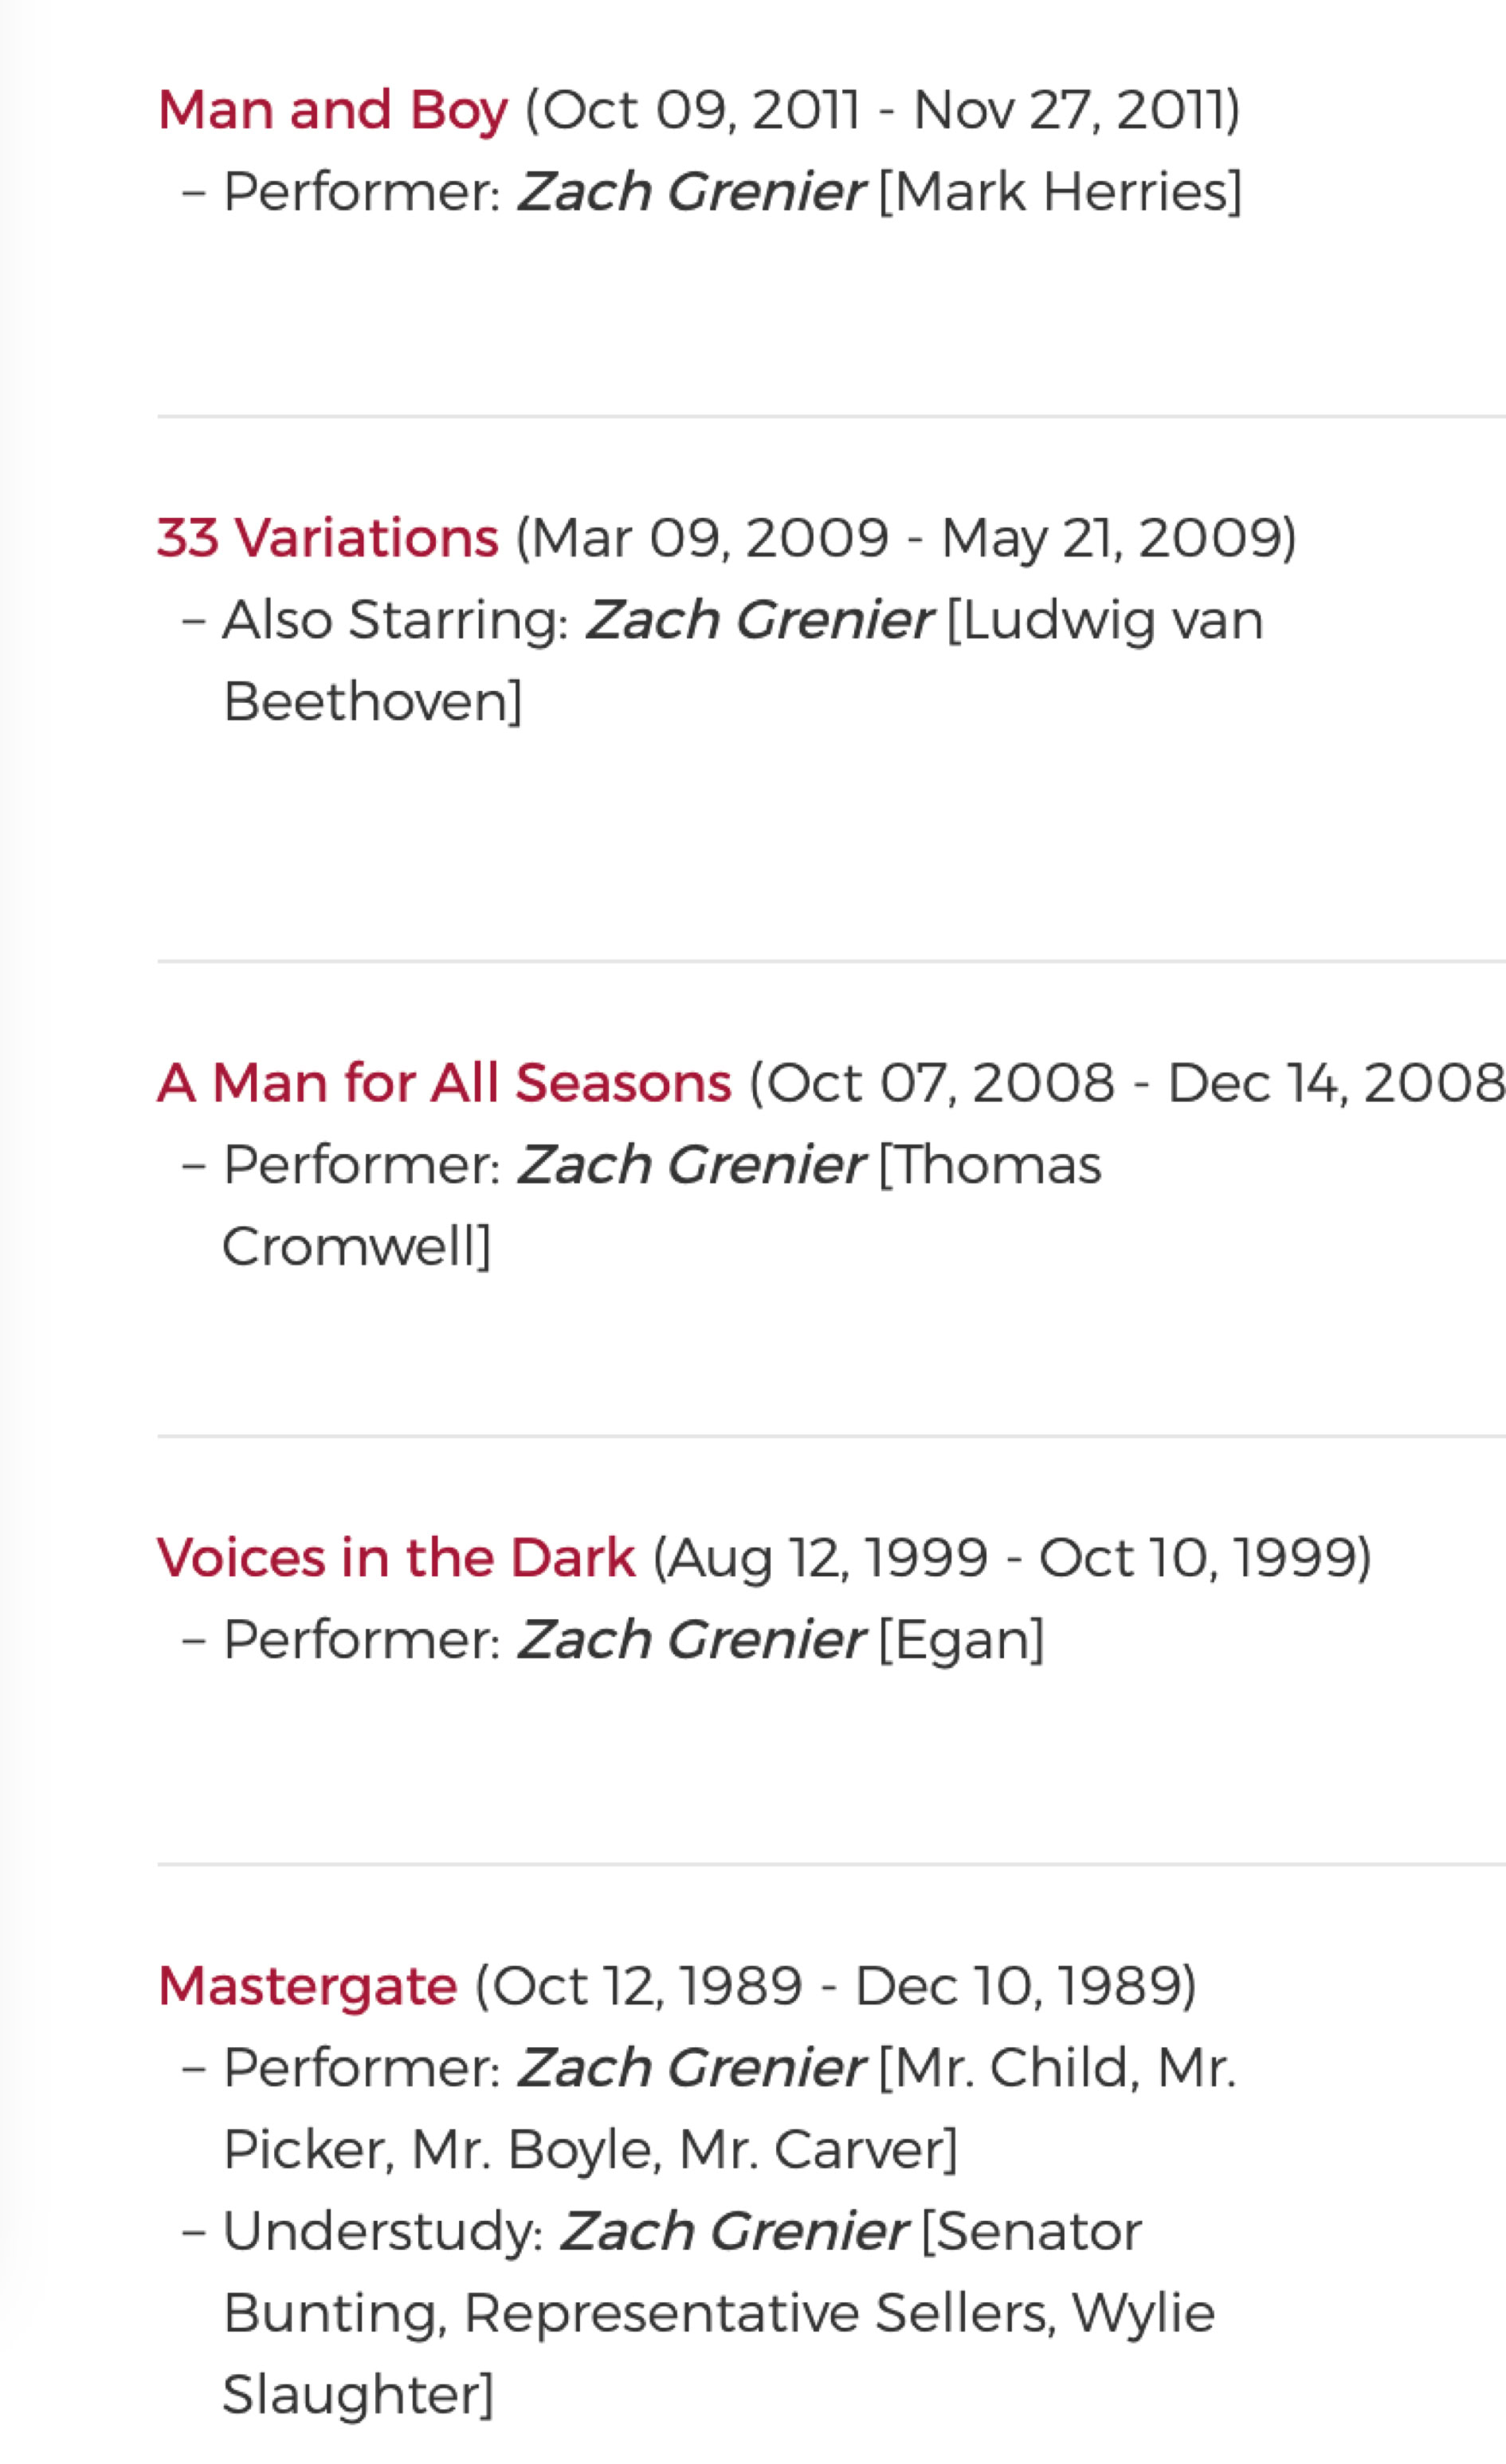Click the Cromwell role text
The height and width of the screenshot is (2464, 1506).
click(356, 1247)
